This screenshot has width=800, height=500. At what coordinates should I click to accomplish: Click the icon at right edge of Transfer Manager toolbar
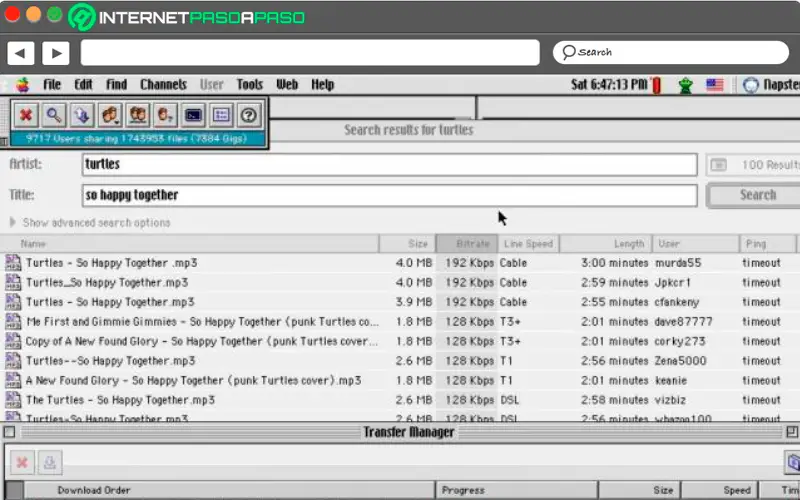coord(792,462)
